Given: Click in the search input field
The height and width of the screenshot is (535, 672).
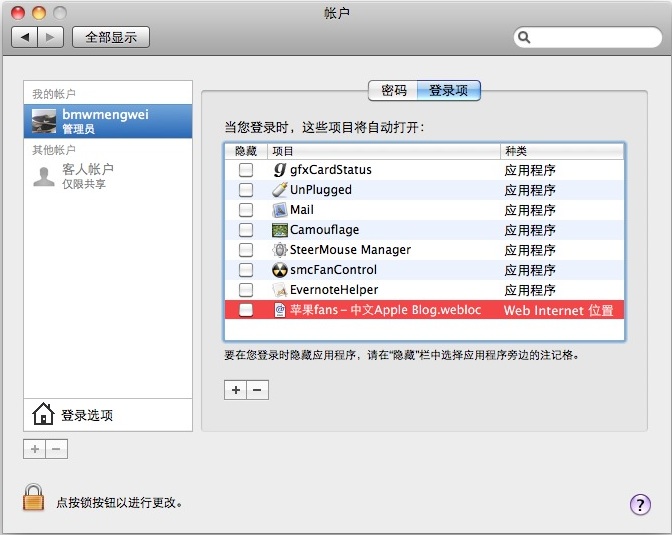Looking at the screenshot, I should pyautogui.click(x=588, y=37).
